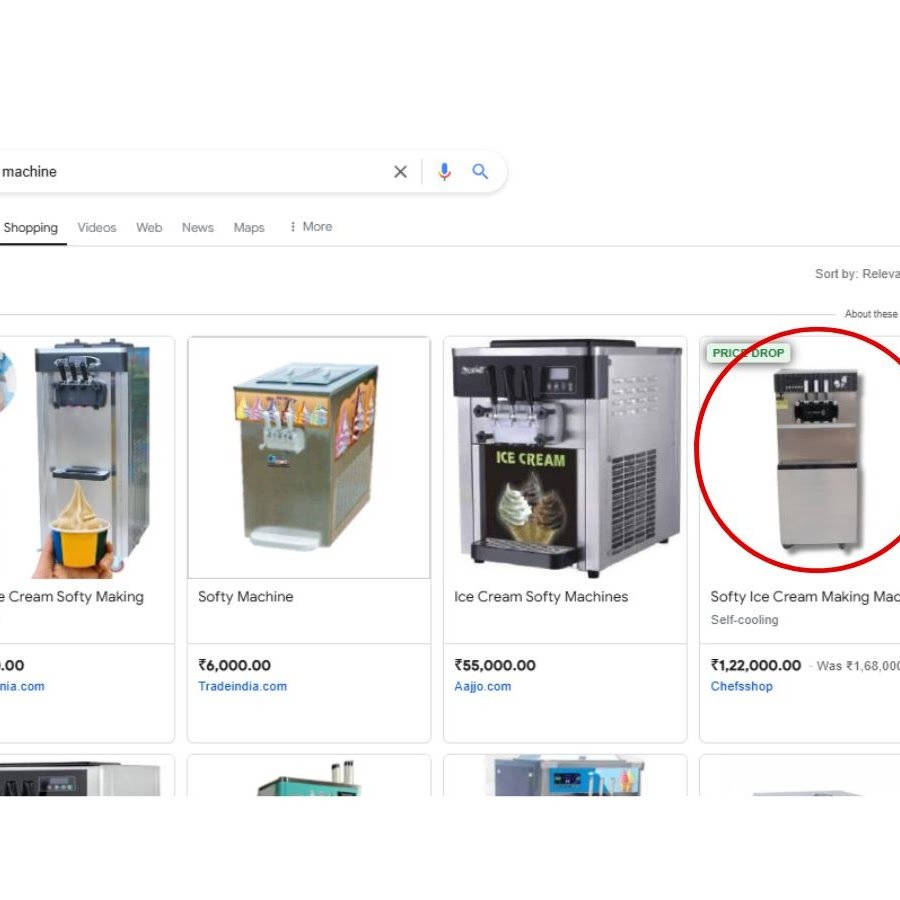Open the More options menu
900x900 pixels.
(x=310, y=227)
